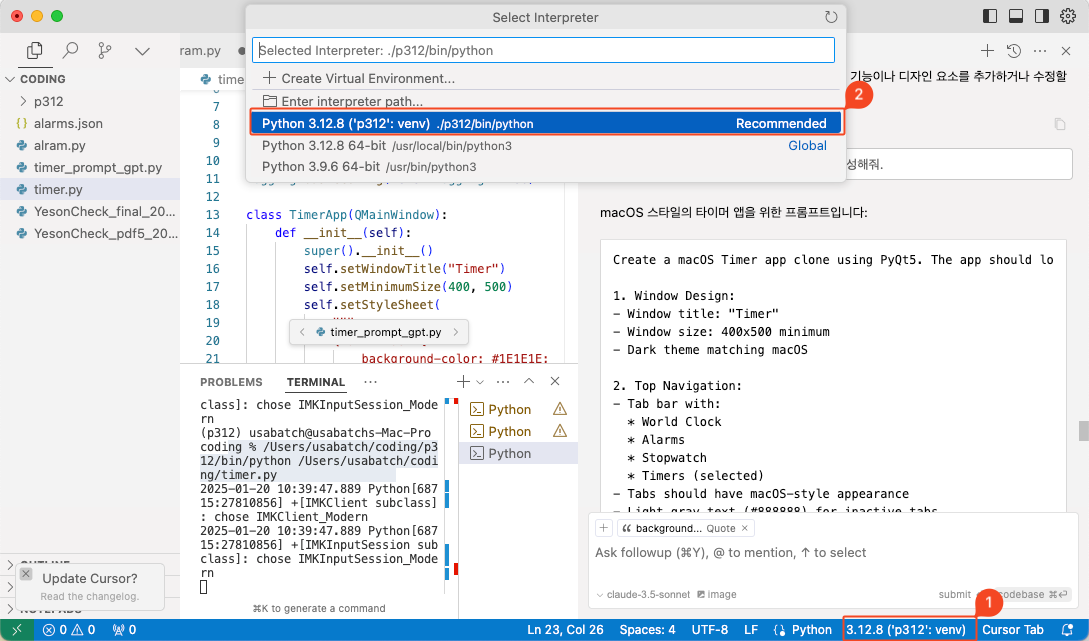The width and height of the screenshot is (1089, 641).
Task: Dismiss the Update Cursor notification
Action: [x=26, y=574]
